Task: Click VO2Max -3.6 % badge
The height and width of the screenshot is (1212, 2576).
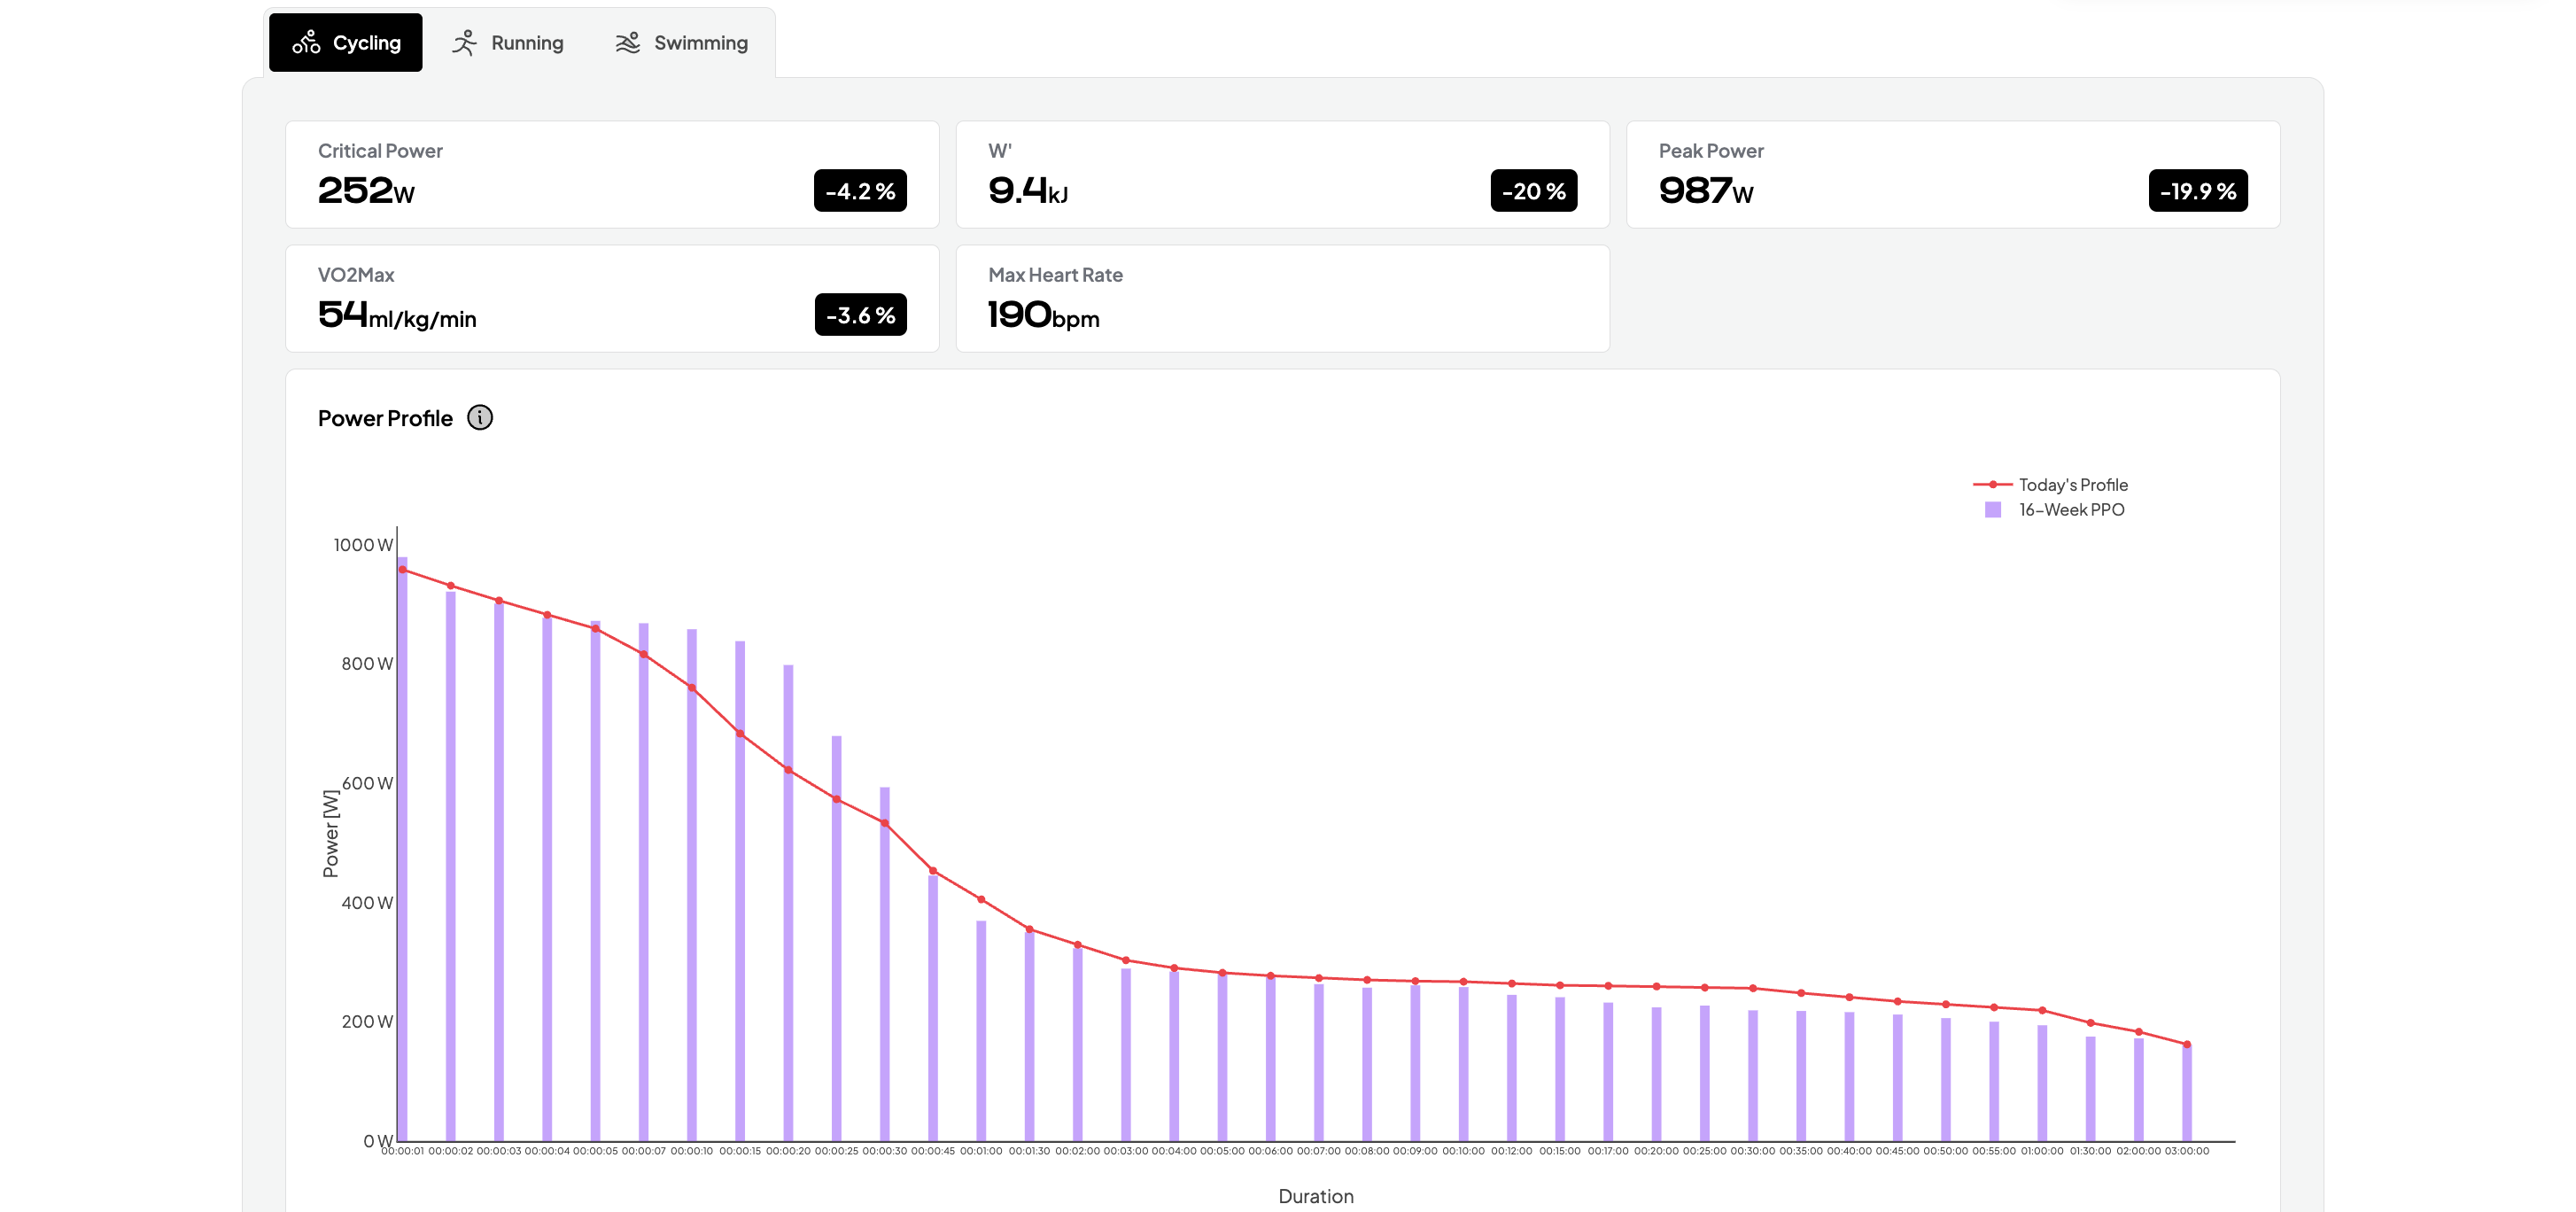Action: pos(860,315)
